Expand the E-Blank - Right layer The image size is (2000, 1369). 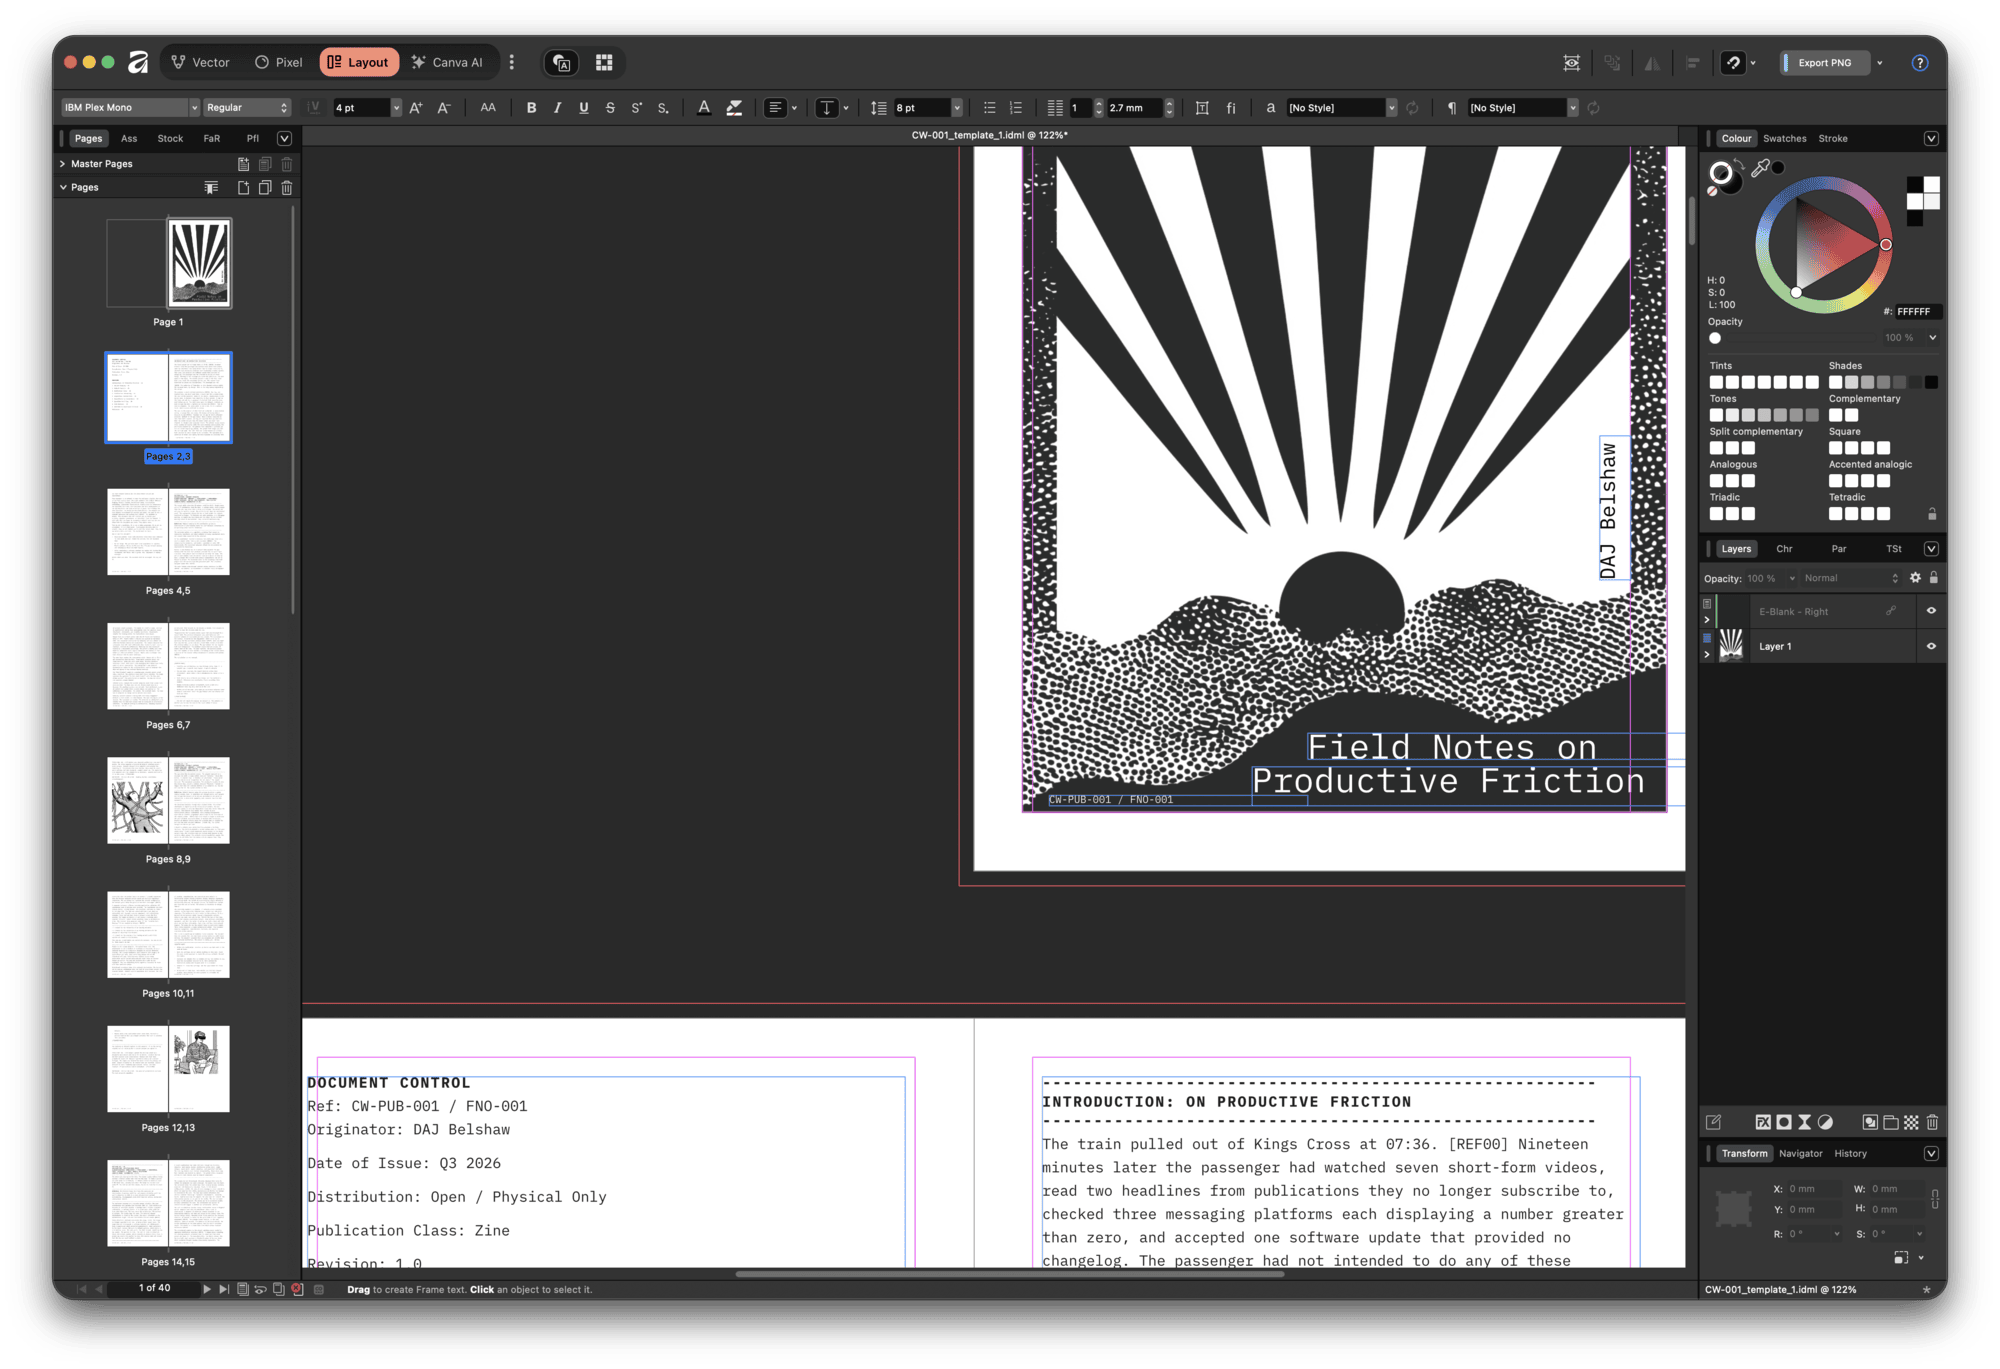pos(1707,620)
